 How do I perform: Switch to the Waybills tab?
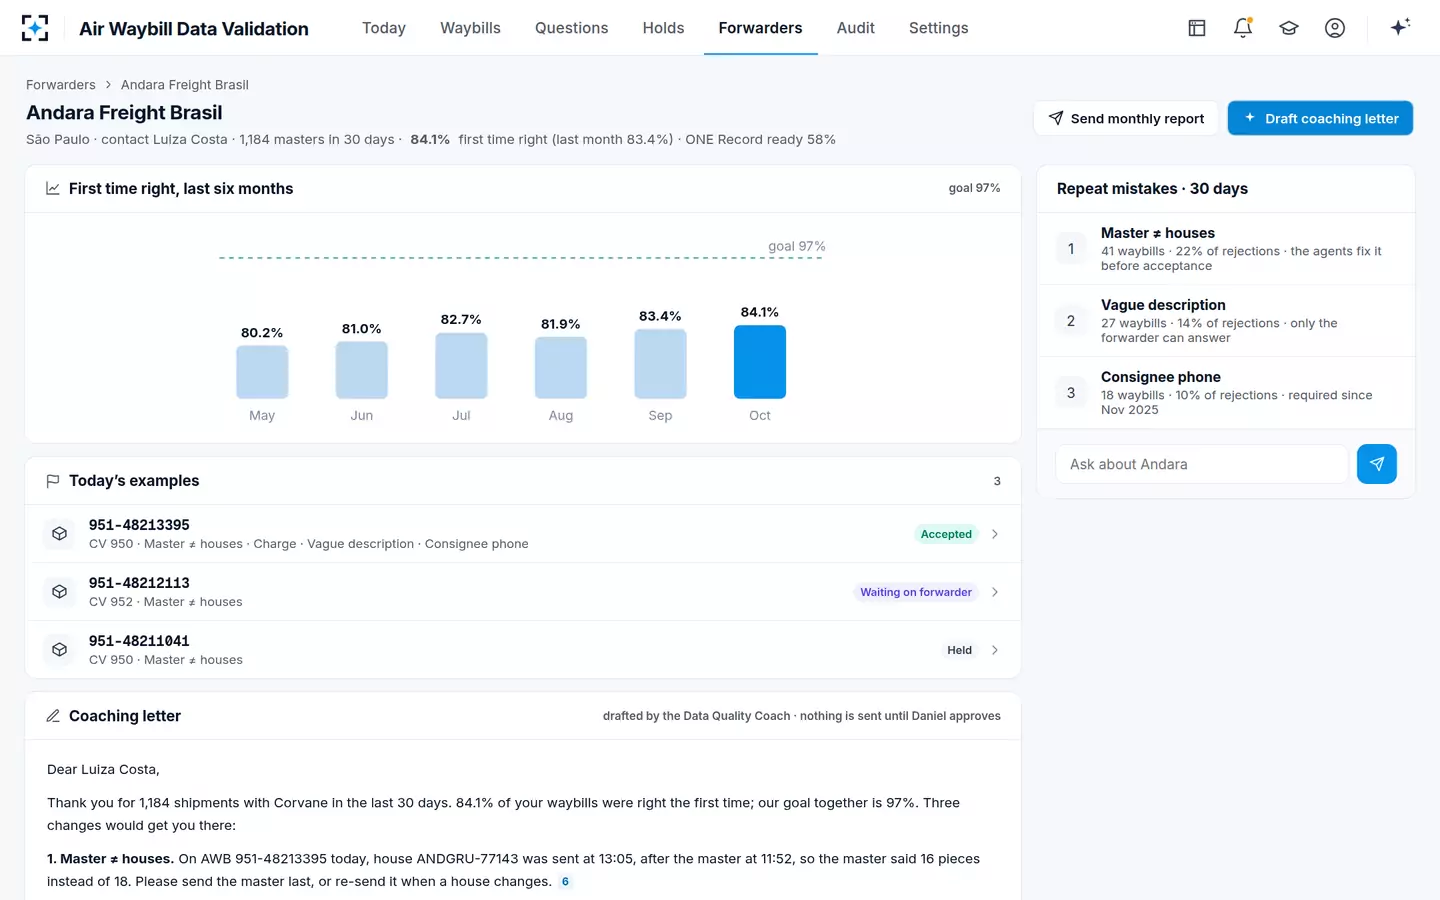(x=470, y=28)
